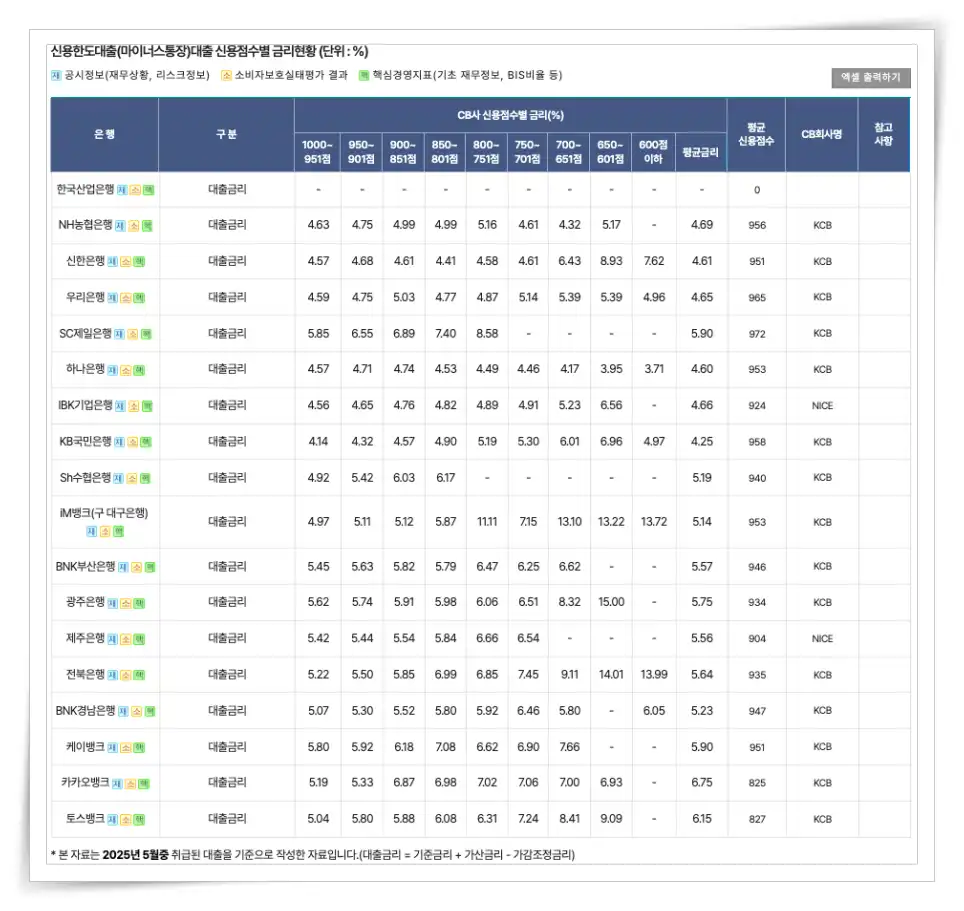This screenshot has height=911, width=964.
Task: Click 한국산업은행 green 핵 indicator icon
Action: tap(149, 191)
